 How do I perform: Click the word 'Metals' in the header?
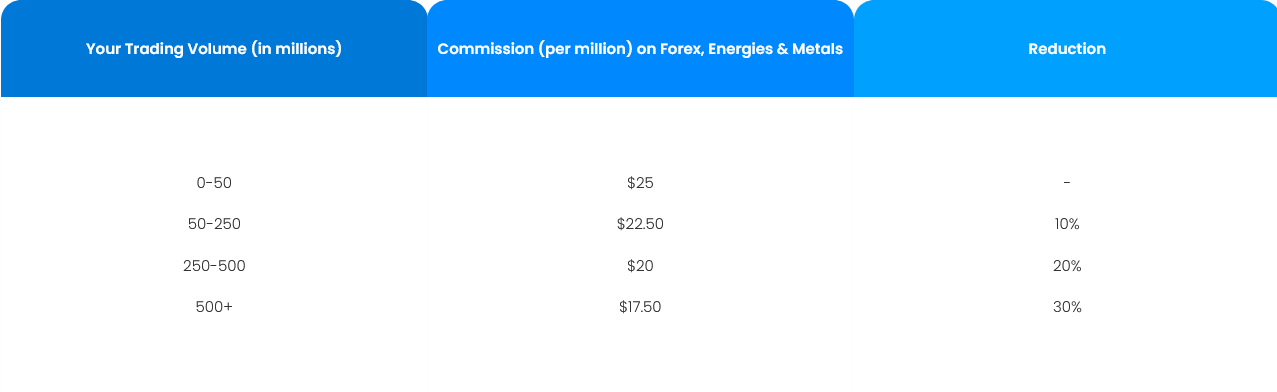click(x=819, y=48)
